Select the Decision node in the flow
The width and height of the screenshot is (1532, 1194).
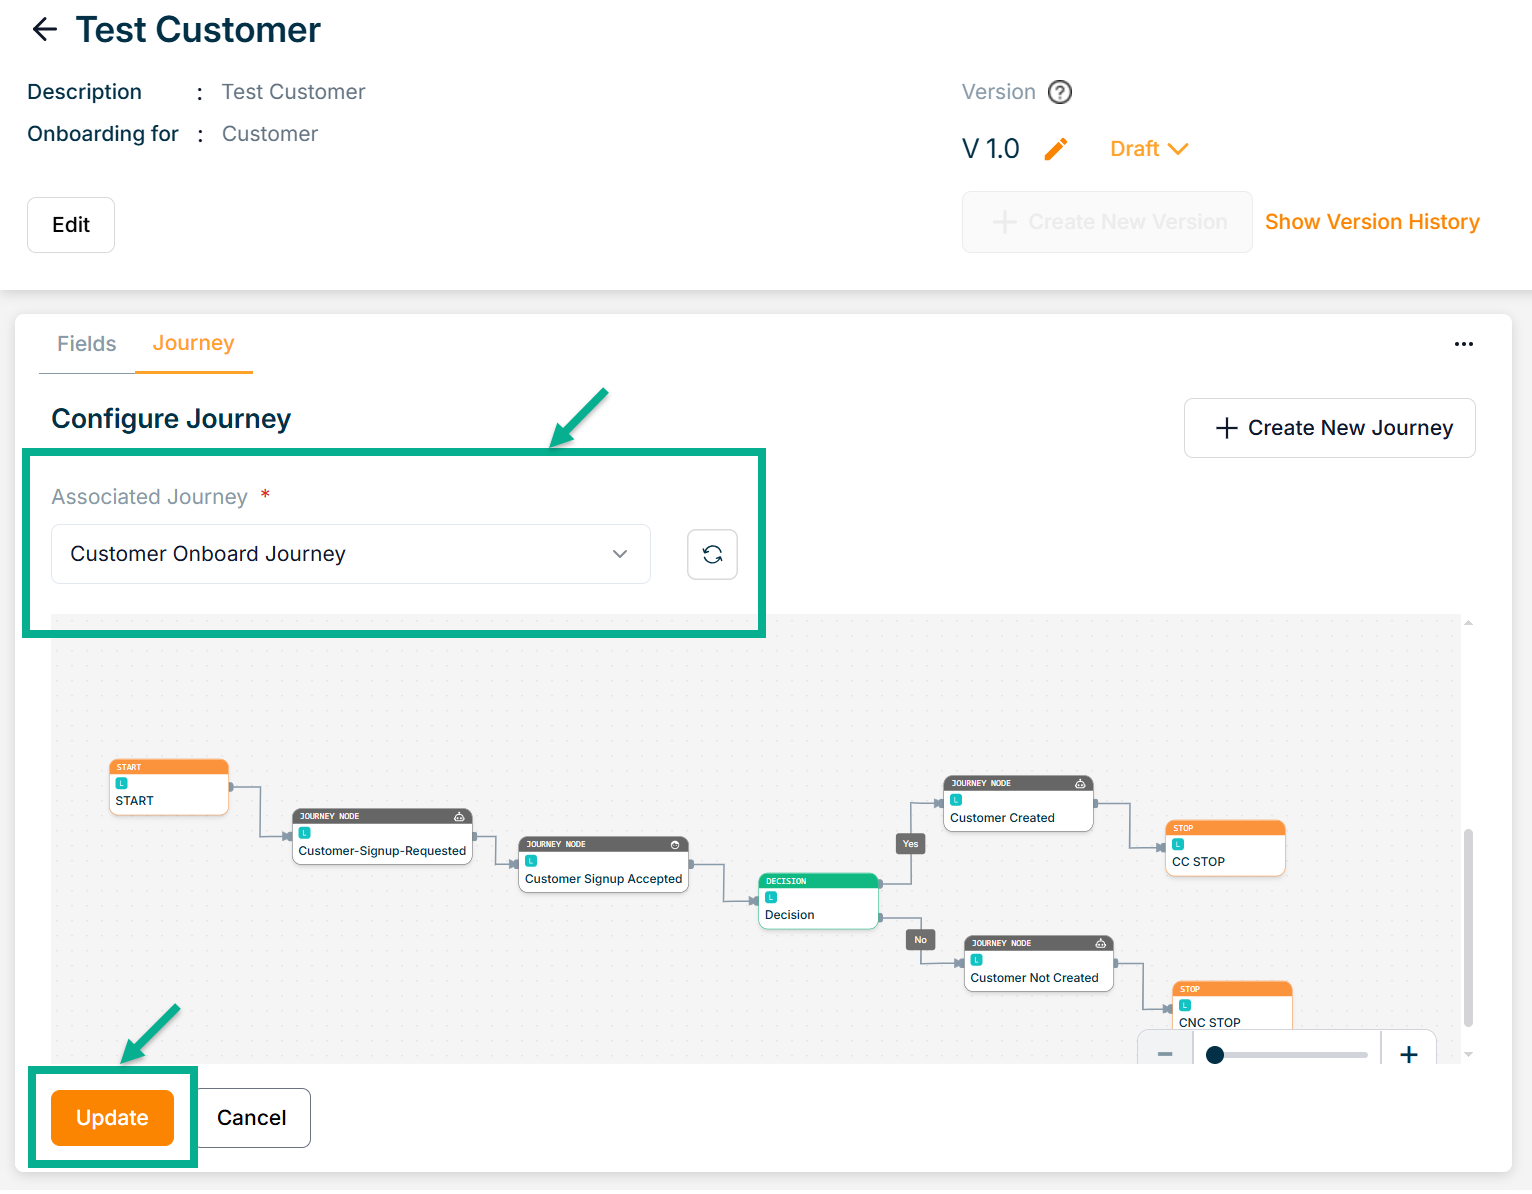[818, 902]
